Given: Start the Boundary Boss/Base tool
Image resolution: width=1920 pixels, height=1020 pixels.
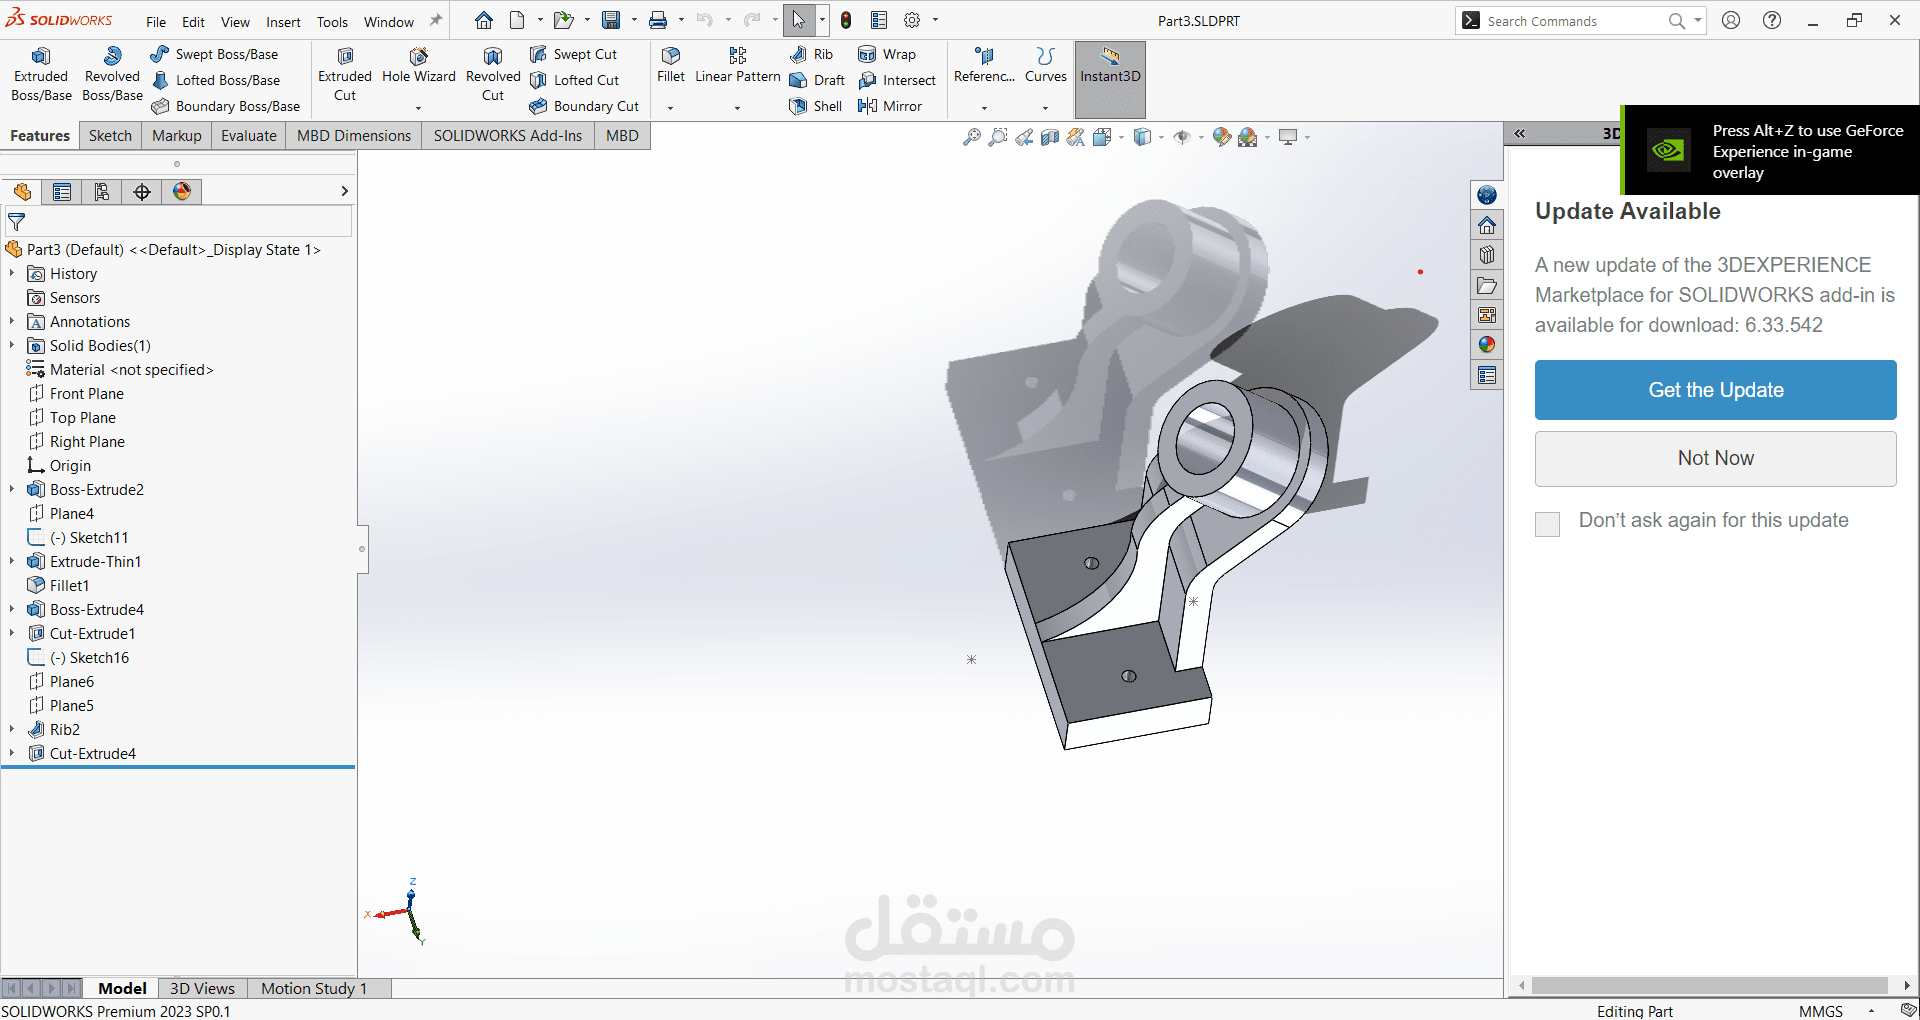Looking at the screenshot, I should click(x=226, y=106).
